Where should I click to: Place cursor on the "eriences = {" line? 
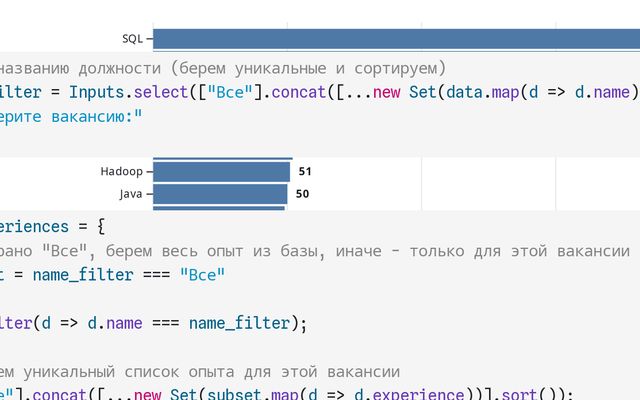pos(52,226)
